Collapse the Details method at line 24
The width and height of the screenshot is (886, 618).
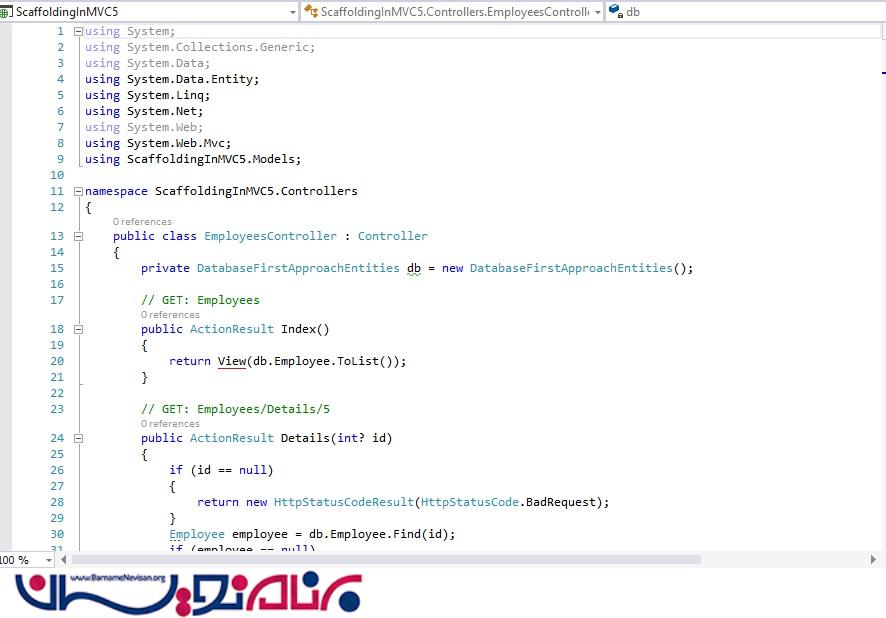click(x=78, y=438)
